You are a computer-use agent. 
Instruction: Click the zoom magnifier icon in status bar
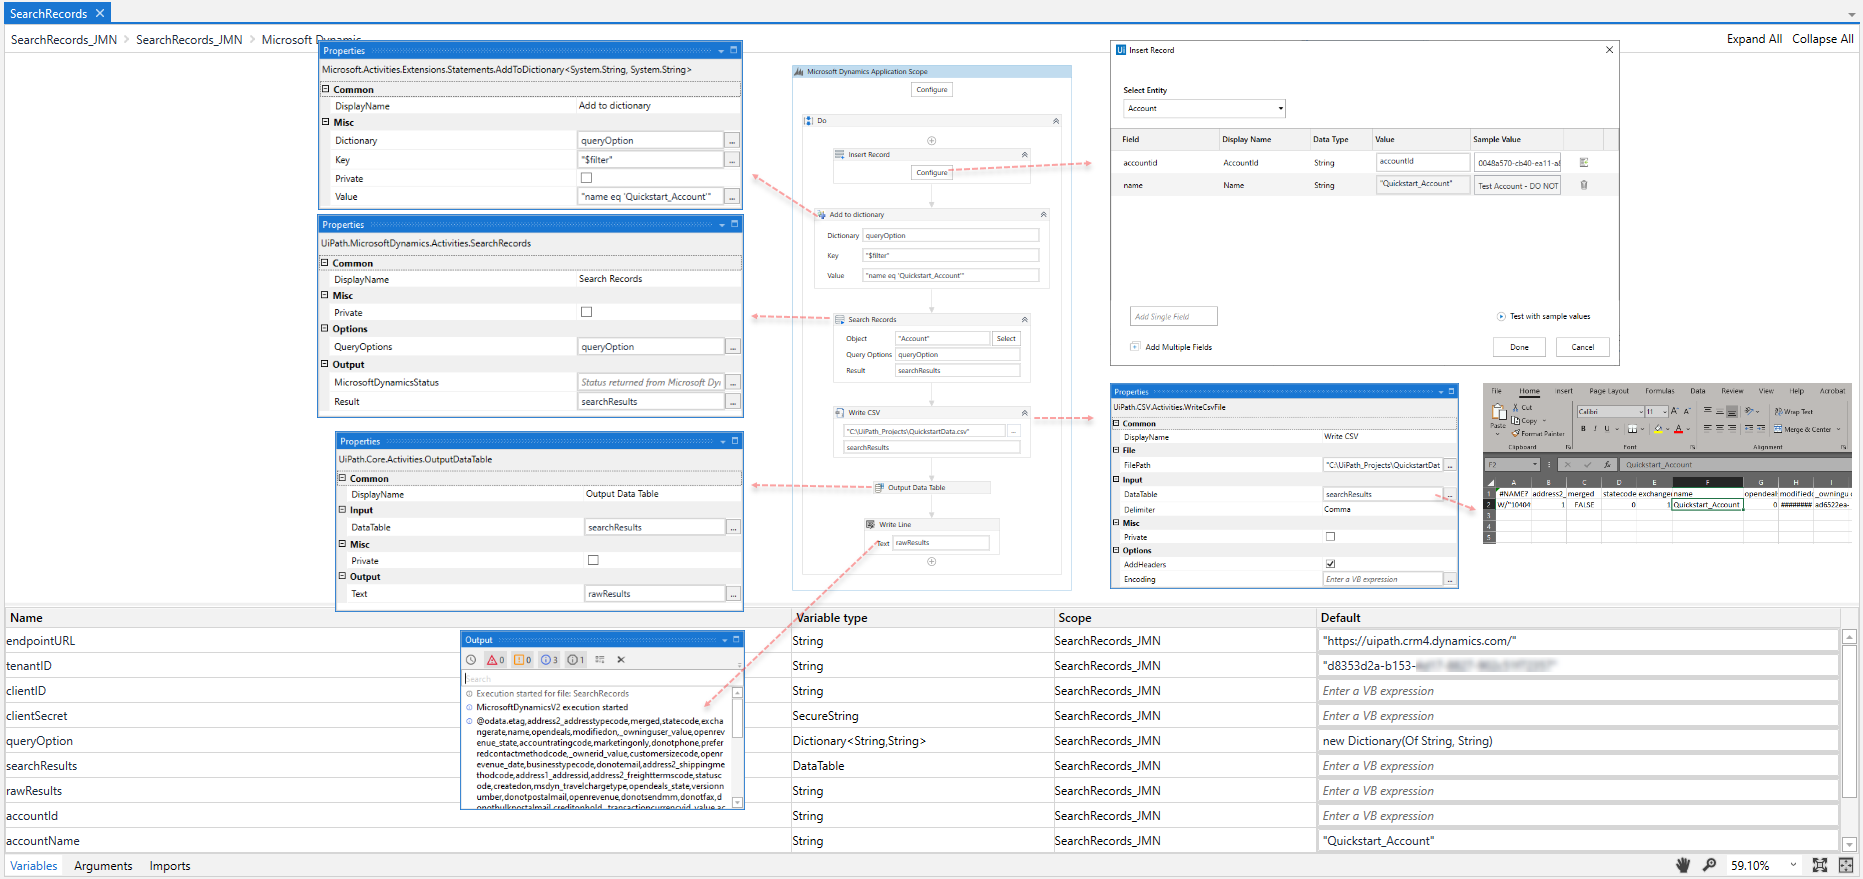click(x=1710, y=865)
